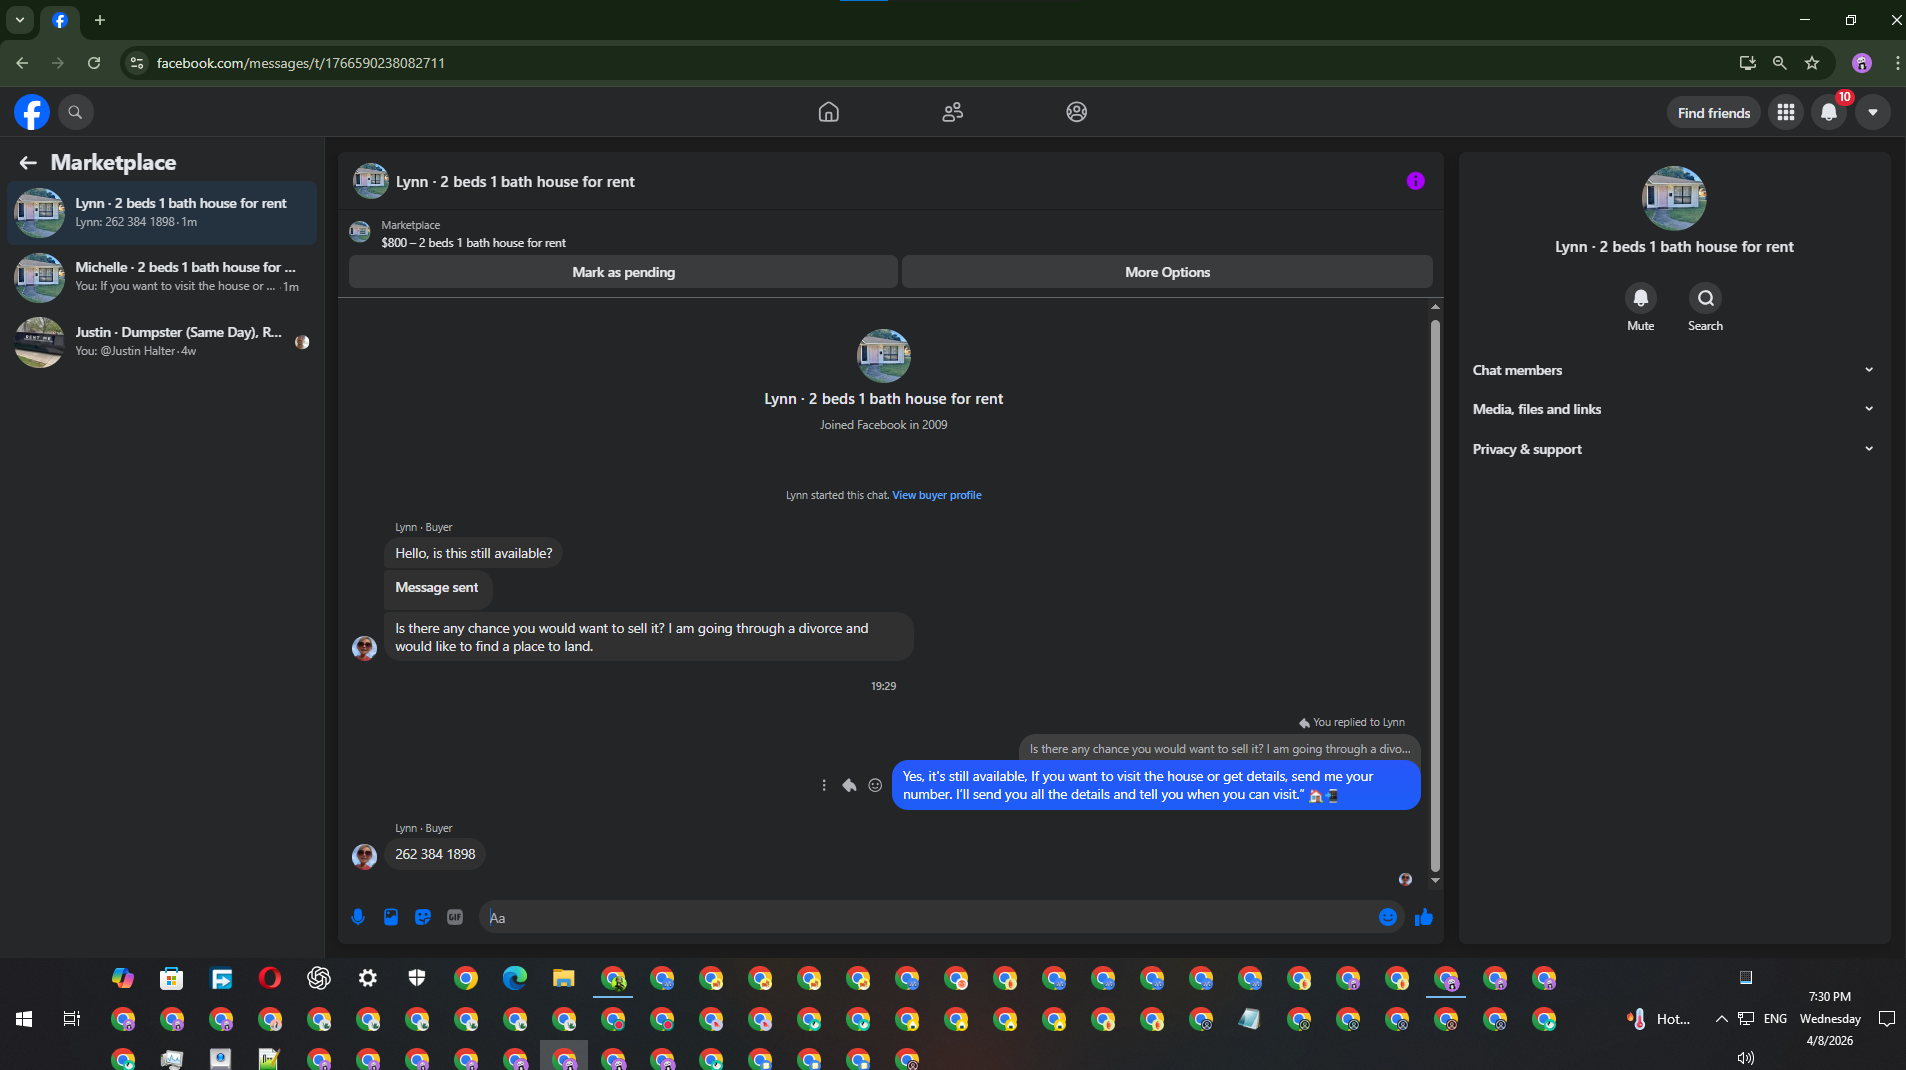1906x1070 pixels.
Task: Open the Lynn 2 beds conversation
Action: 162,212
